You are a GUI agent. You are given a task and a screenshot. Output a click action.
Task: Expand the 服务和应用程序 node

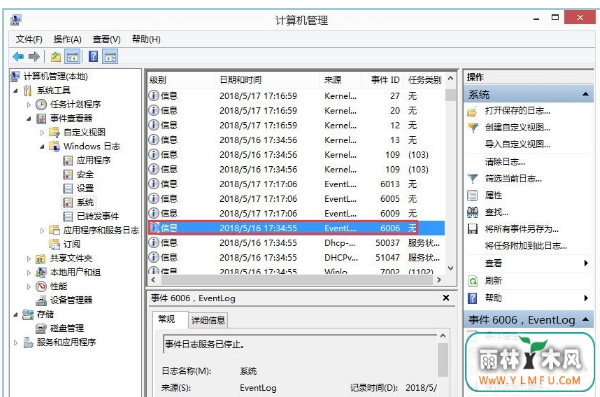16,343
